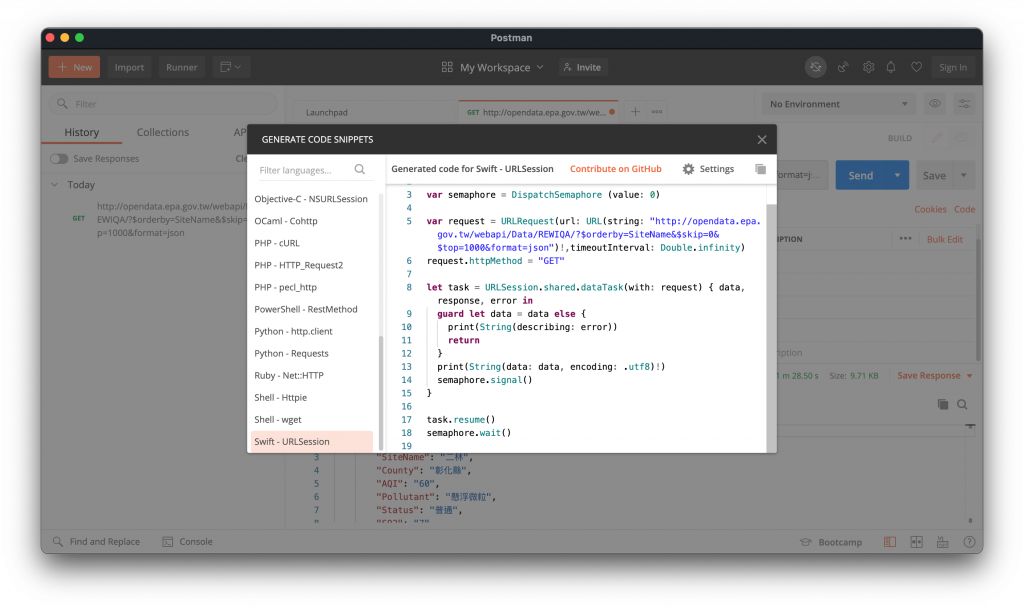This screenshot has height=608, width=1024.
Task: Open params ellipsis options menu
Action: 905,239
